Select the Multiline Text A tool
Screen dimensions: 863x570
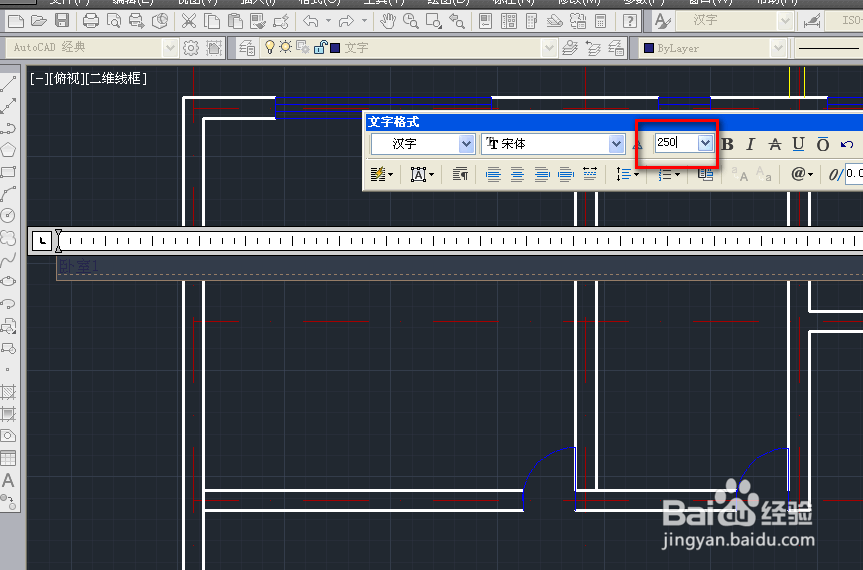pyautogui.click(x=8, y=480)
